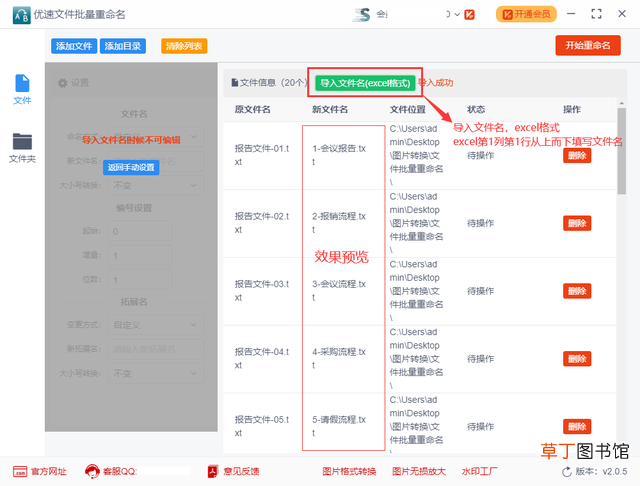Click the 原文件名 column header
The image size is (640, 486).
click(x=252, y=109)
